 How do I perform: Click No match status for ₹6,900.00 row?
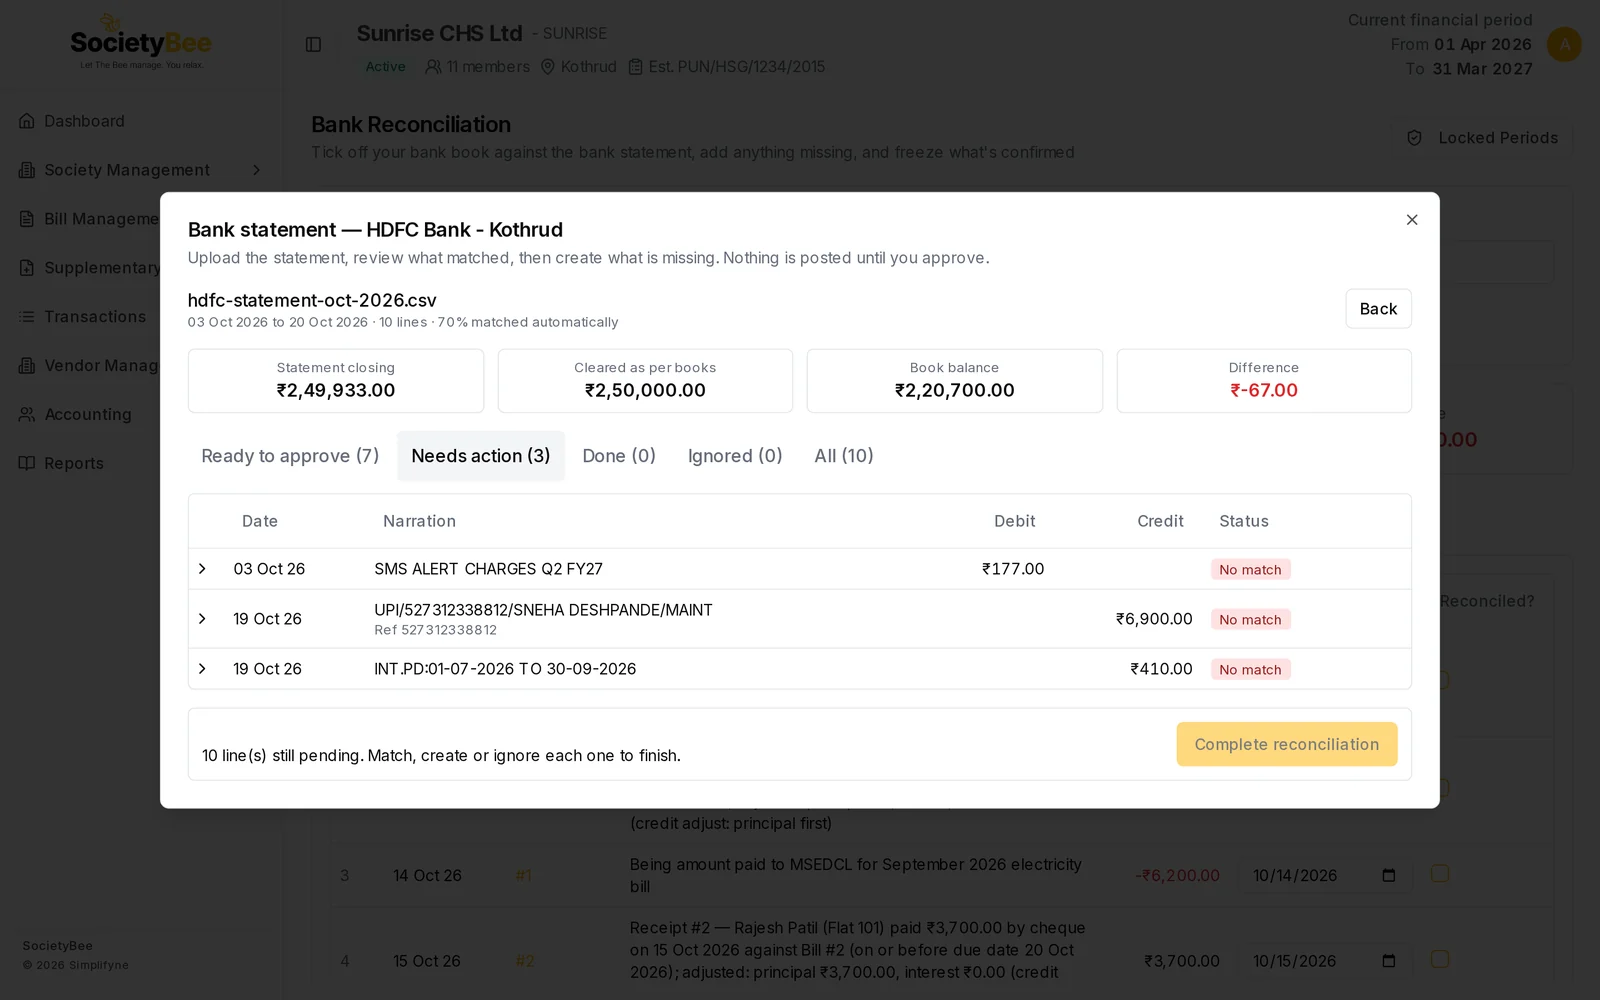(x=1250, y=619)
